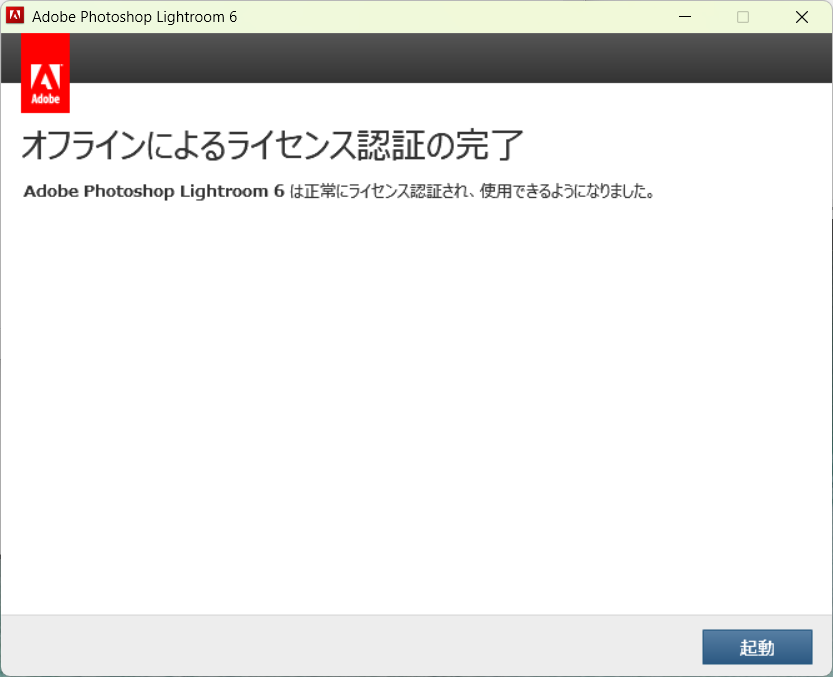Screen dimensions: 833x677
Task: Click the title bar Adobe app icon
Action: point(15,16)
